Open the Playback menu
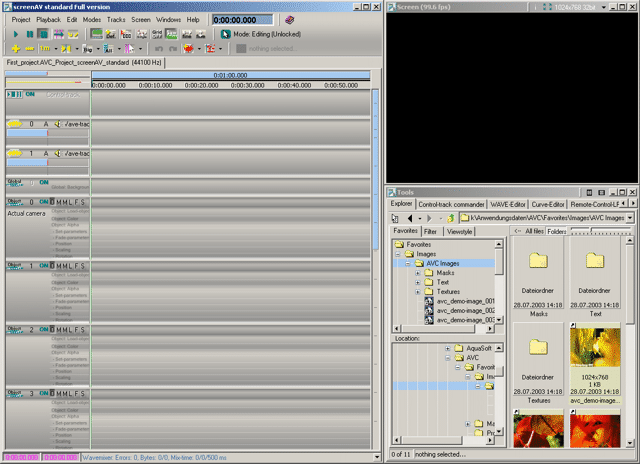Viewport: 640px width, 464px height. (x=49, y=20)
